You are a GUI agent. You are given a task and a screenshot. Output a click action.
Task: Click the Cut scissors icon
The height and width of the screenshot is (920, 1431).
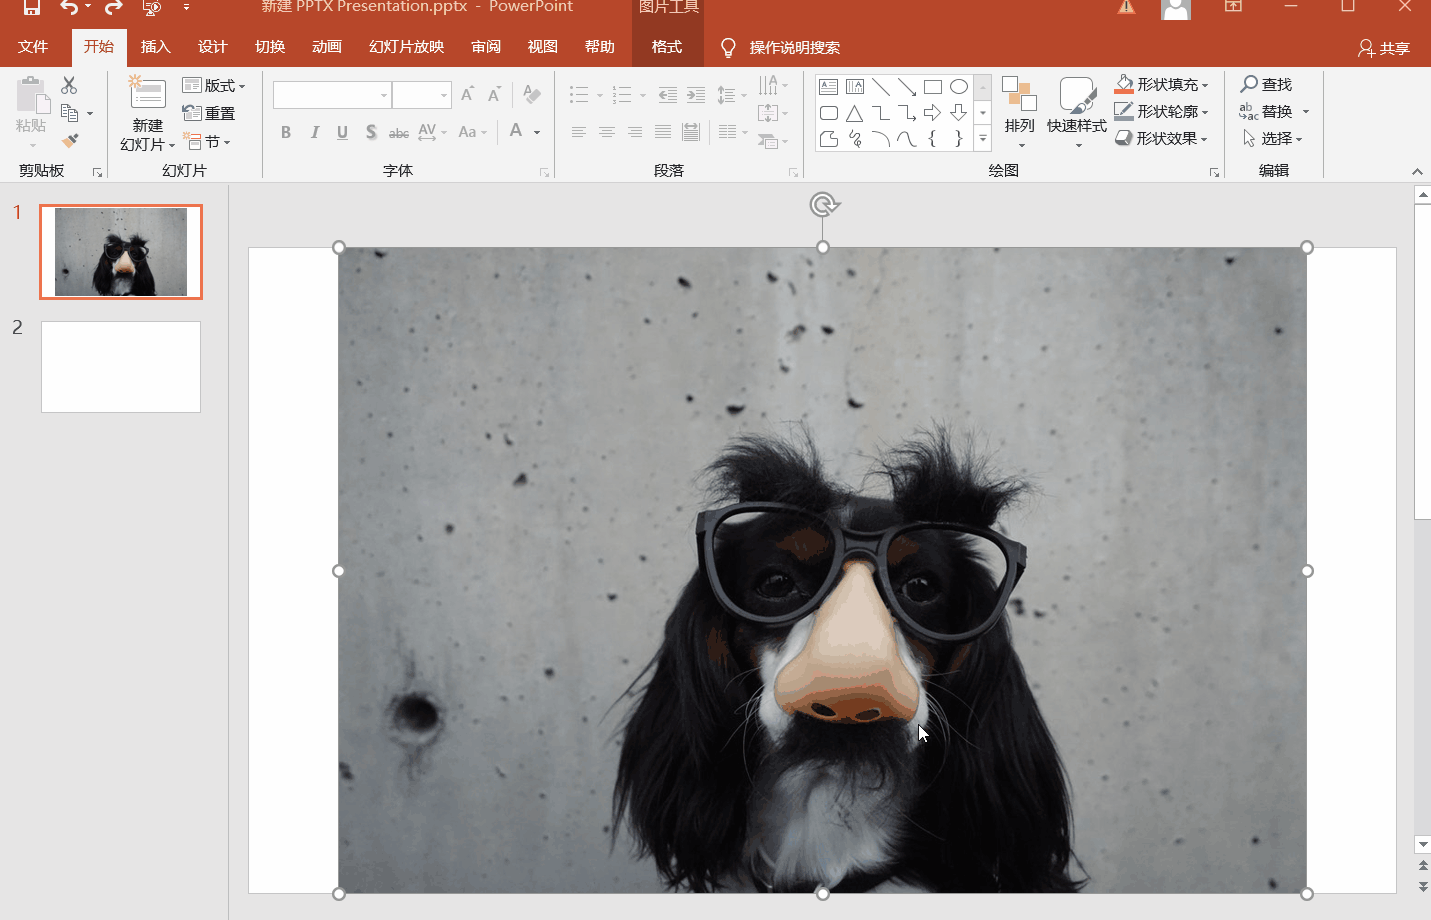click(69, 86)
